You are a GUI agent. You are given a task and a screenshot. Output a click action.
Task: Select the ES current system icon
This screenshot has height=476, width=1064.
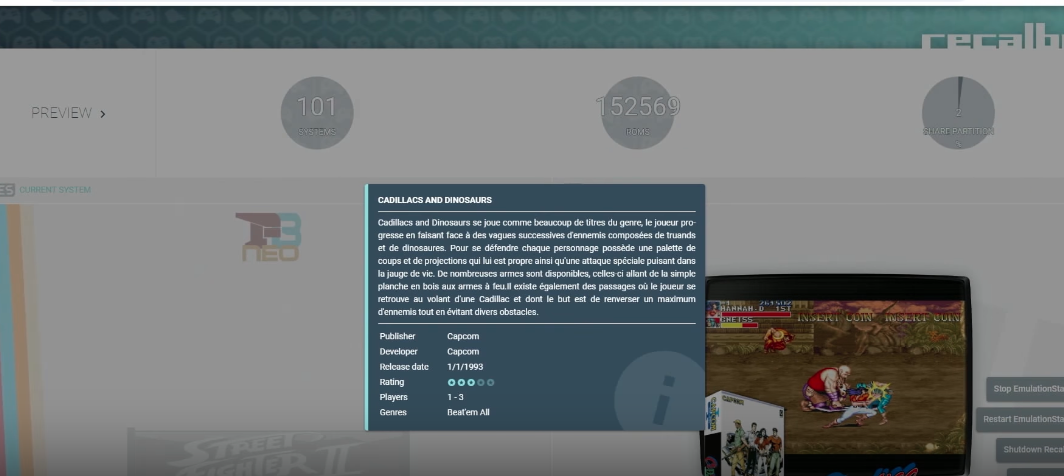[7, 190]
